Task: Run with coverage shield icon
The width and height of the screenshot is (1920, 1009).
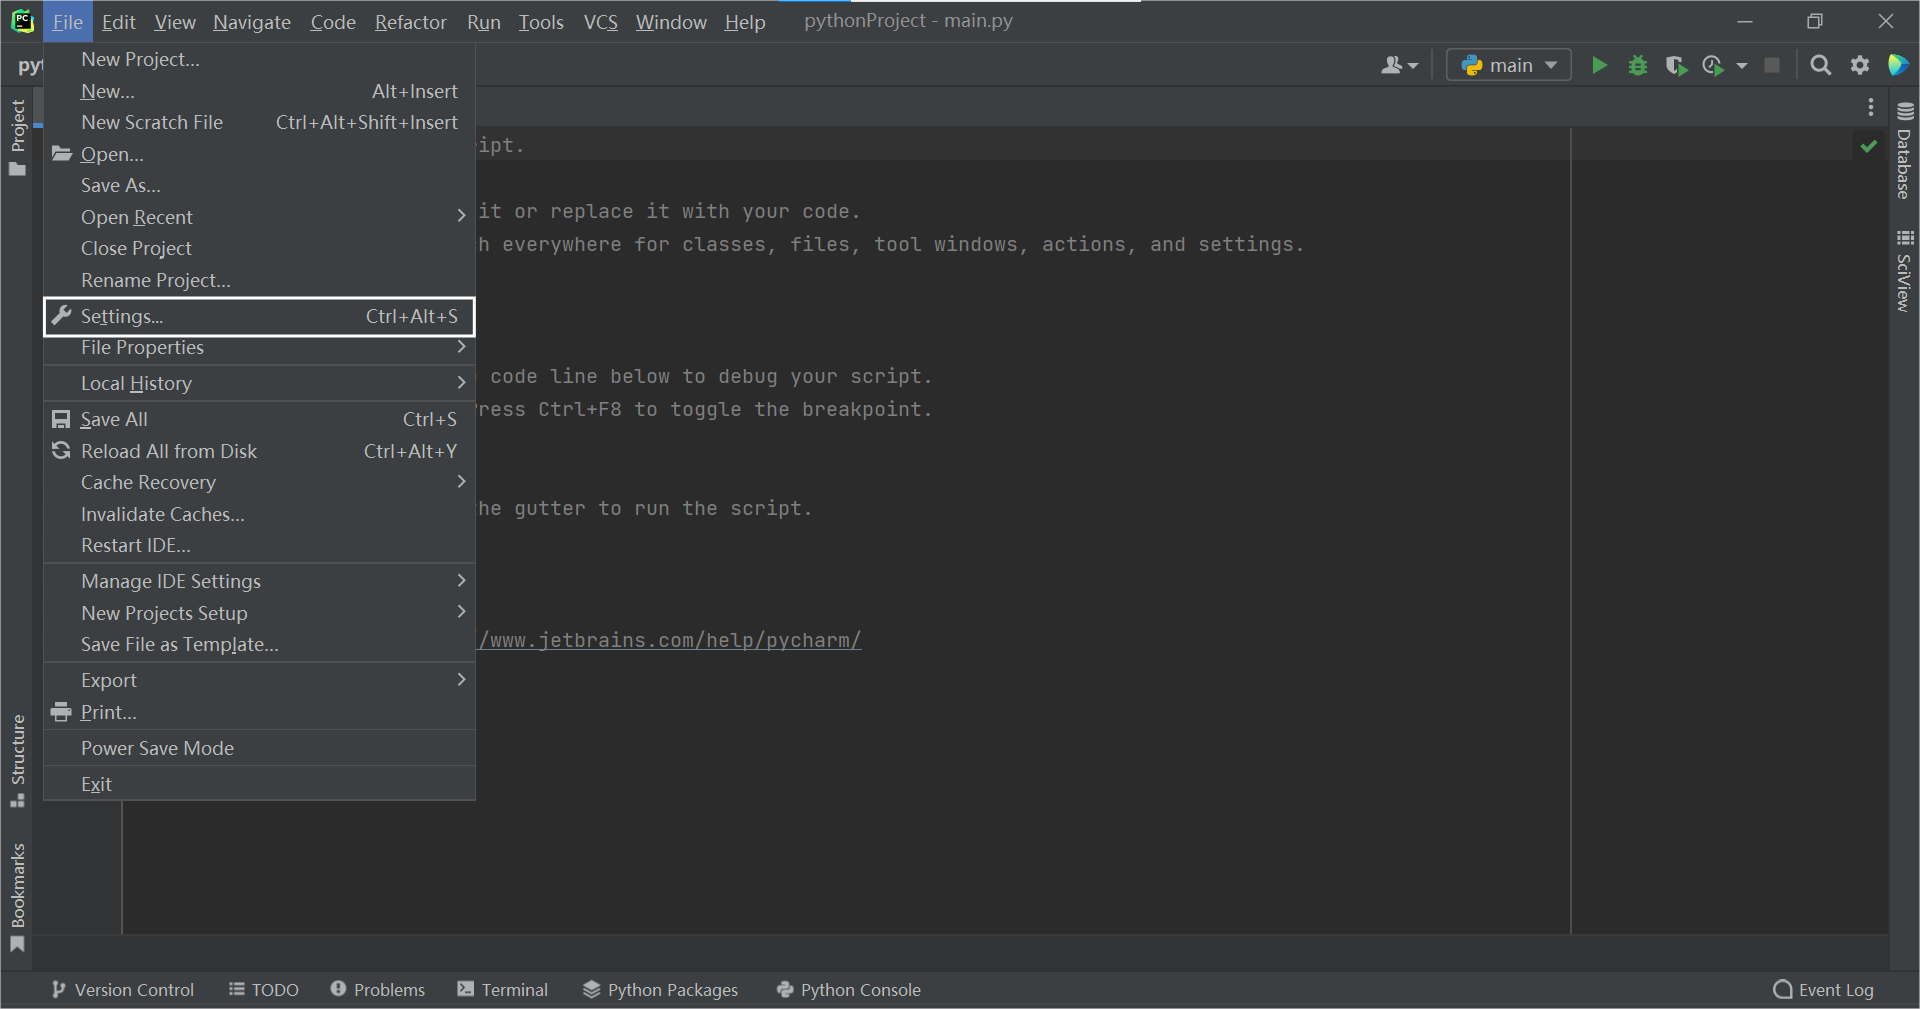Action: [1676, 65]
